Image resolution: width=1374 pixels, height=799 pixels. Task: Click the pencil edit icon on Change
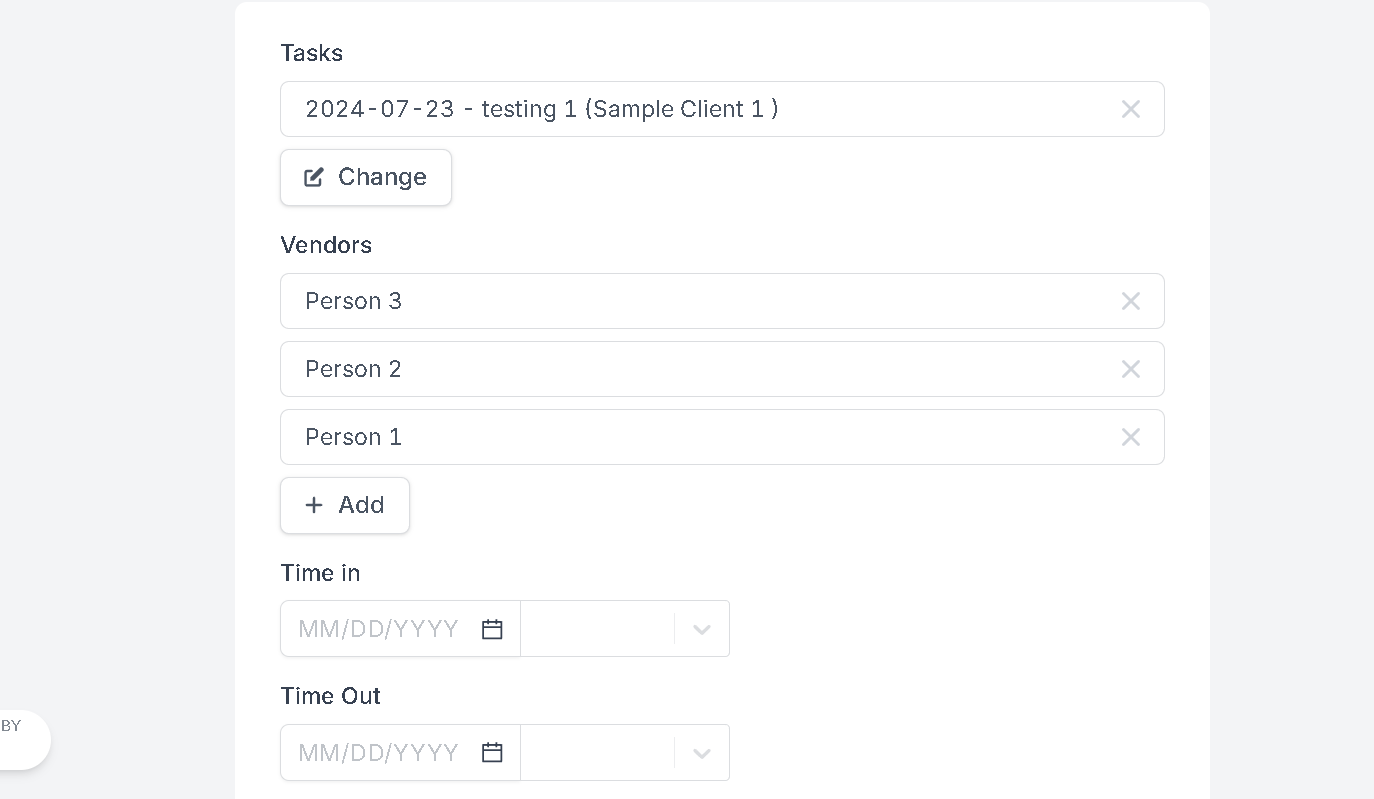pos(314,177)
